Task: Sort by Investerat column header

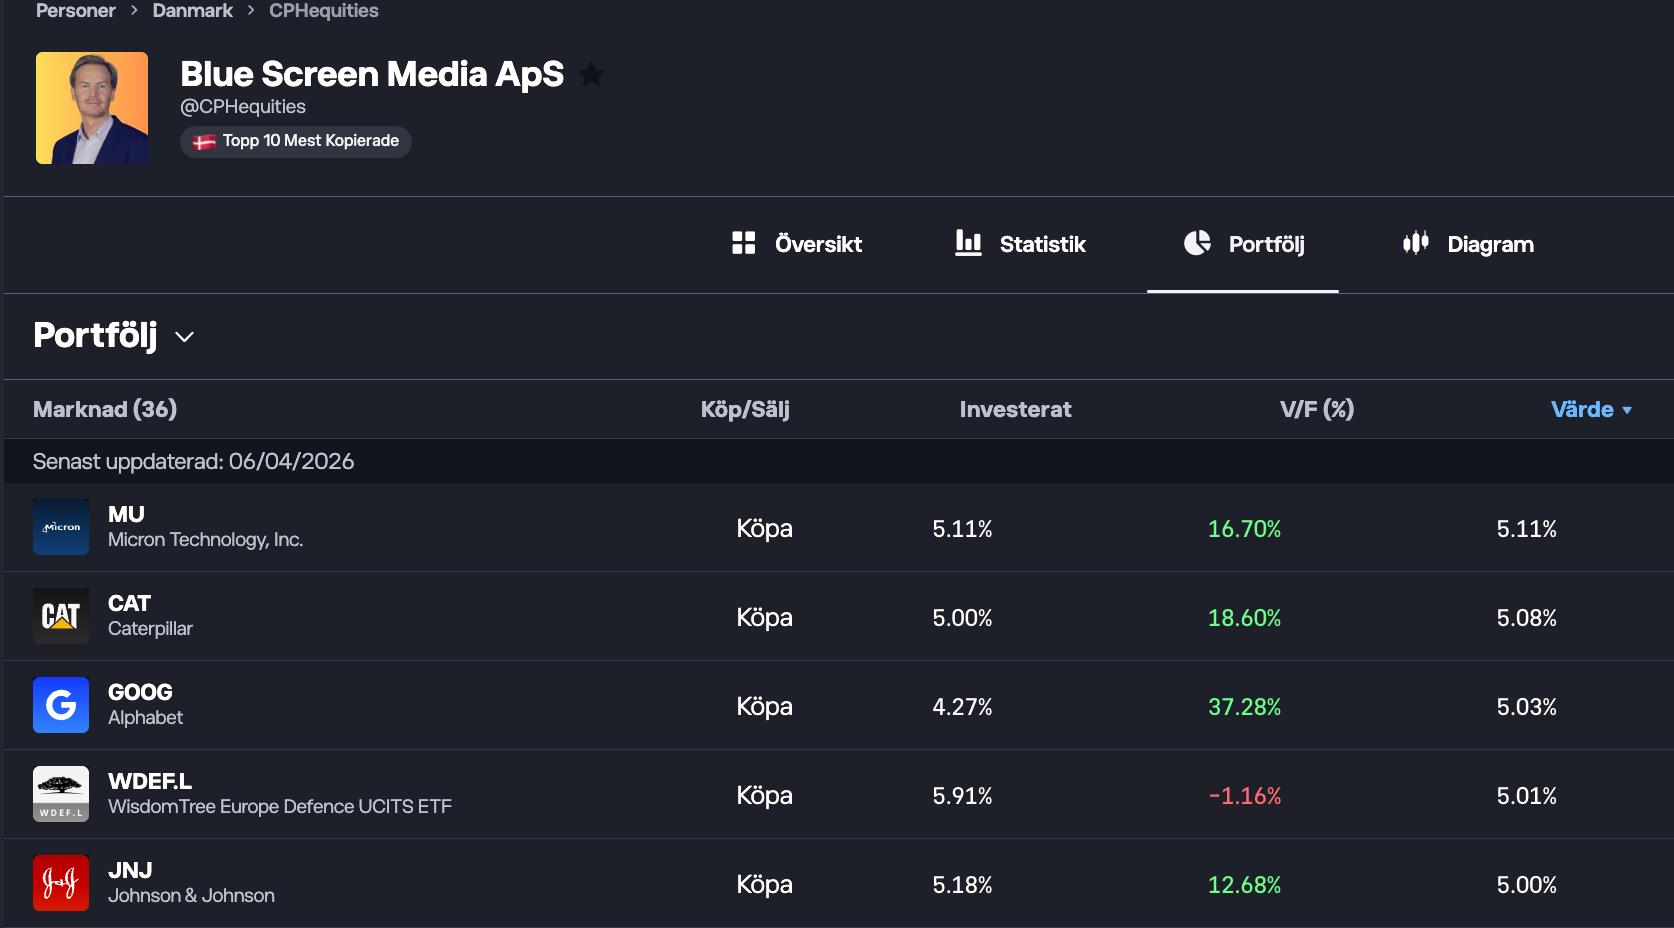Action: [1015, 409]
